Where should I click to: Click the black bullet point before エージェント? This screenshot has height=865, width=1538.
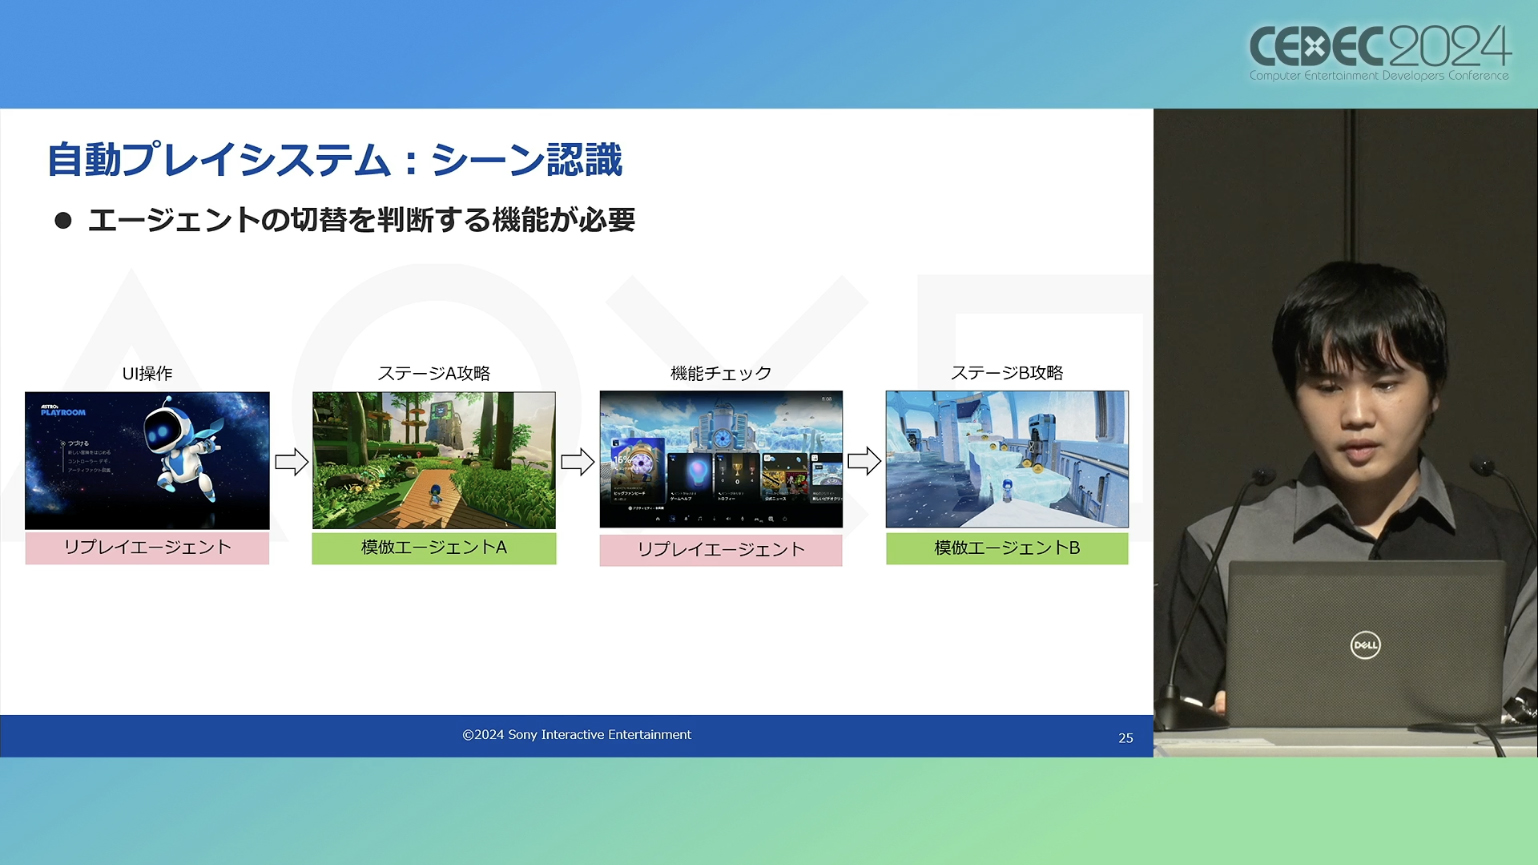63,221
